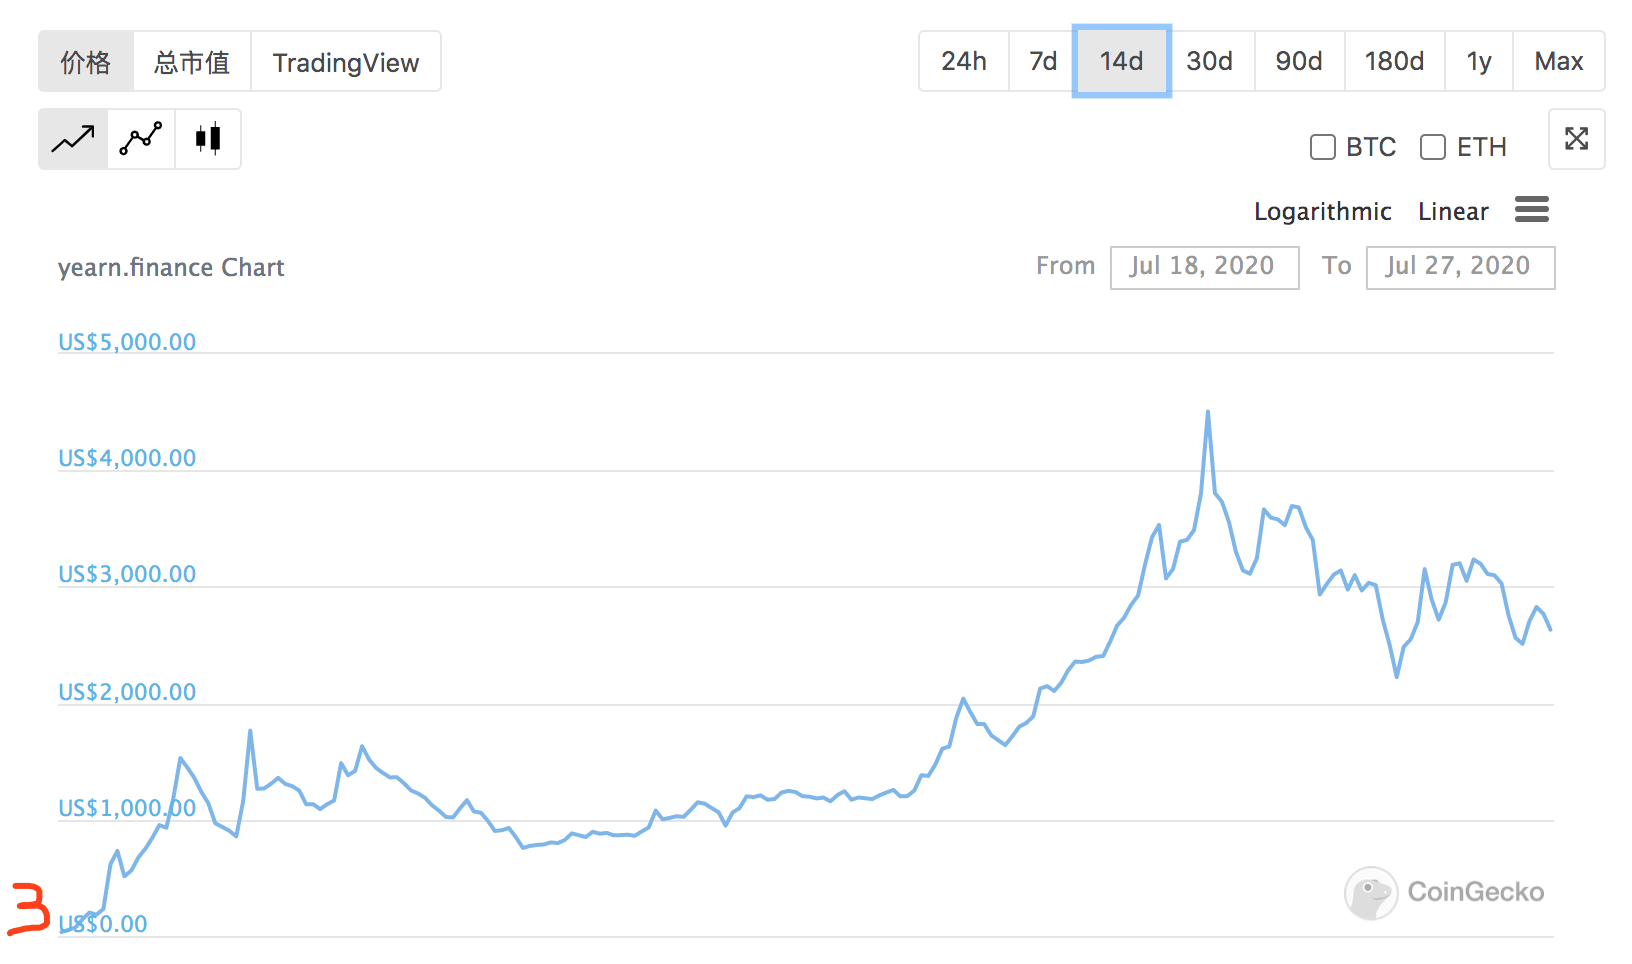1632x964 pixels.
Task: Select the Max time range
Action: click(x=1559, y=61)
